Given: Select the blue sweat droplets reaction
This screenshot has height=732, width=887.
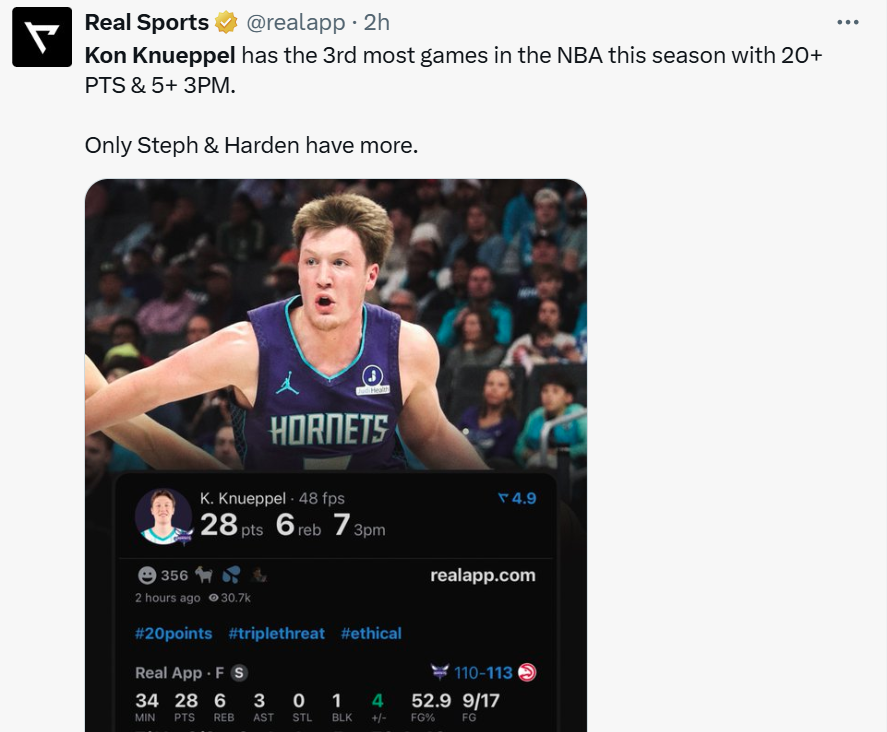Looking at the screenshot, I should tap(231, 575).
